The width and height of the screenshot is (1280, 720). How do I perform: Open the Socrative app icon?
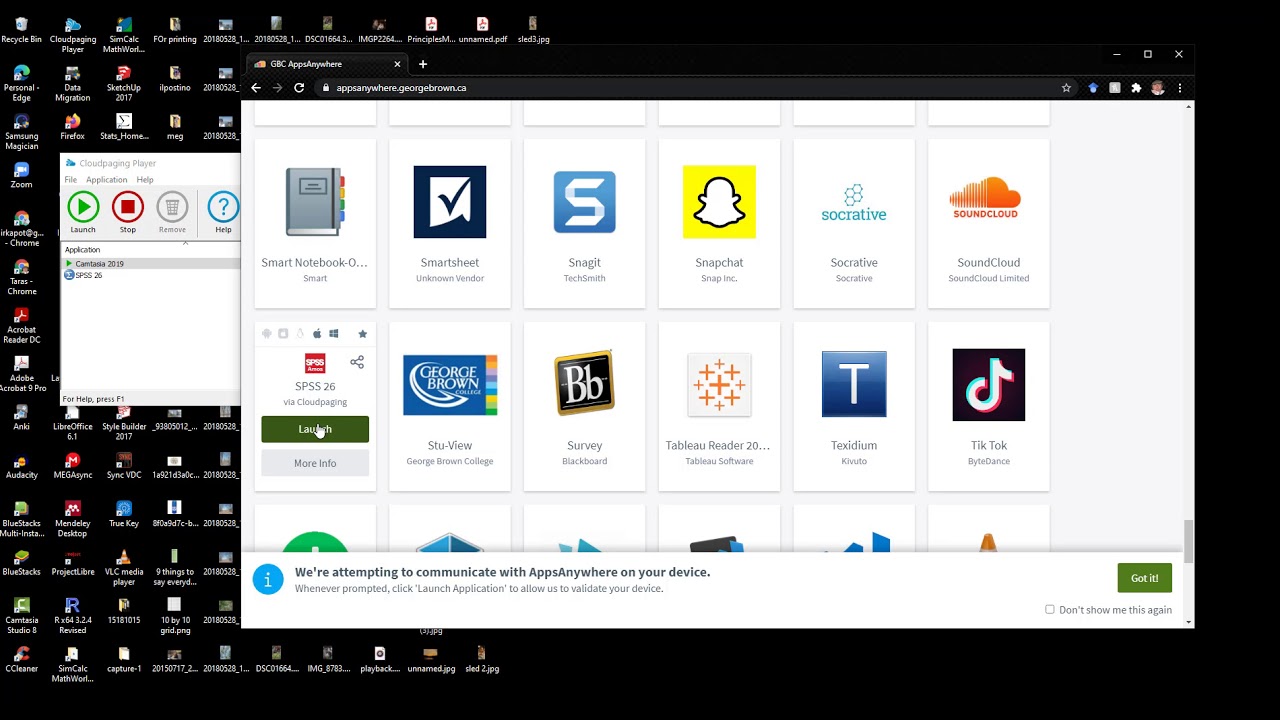(854, 202)
